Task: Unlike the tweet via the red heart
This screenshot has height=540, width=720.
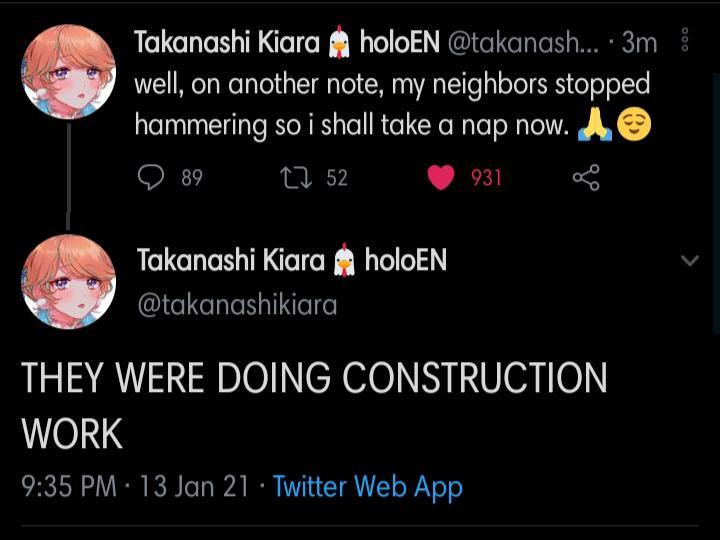Action: (x=441, y=178)
